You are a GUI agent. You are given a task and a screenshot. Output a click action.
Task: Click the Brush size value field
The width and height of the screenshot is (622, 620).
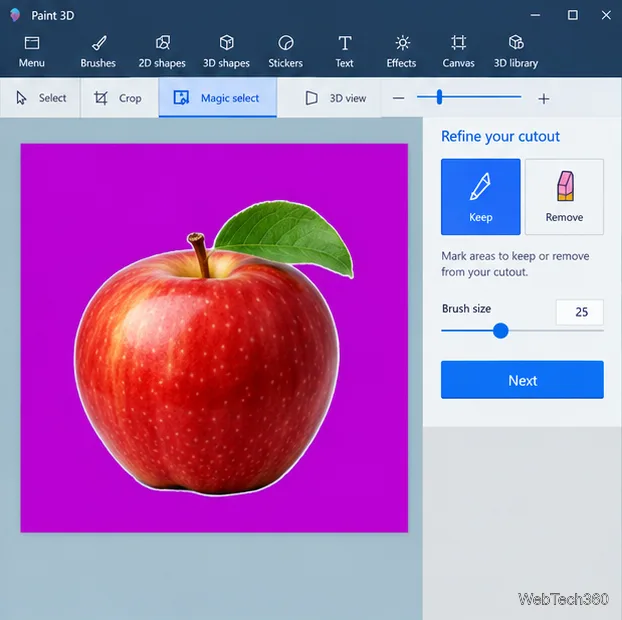(x=580, y=312)
